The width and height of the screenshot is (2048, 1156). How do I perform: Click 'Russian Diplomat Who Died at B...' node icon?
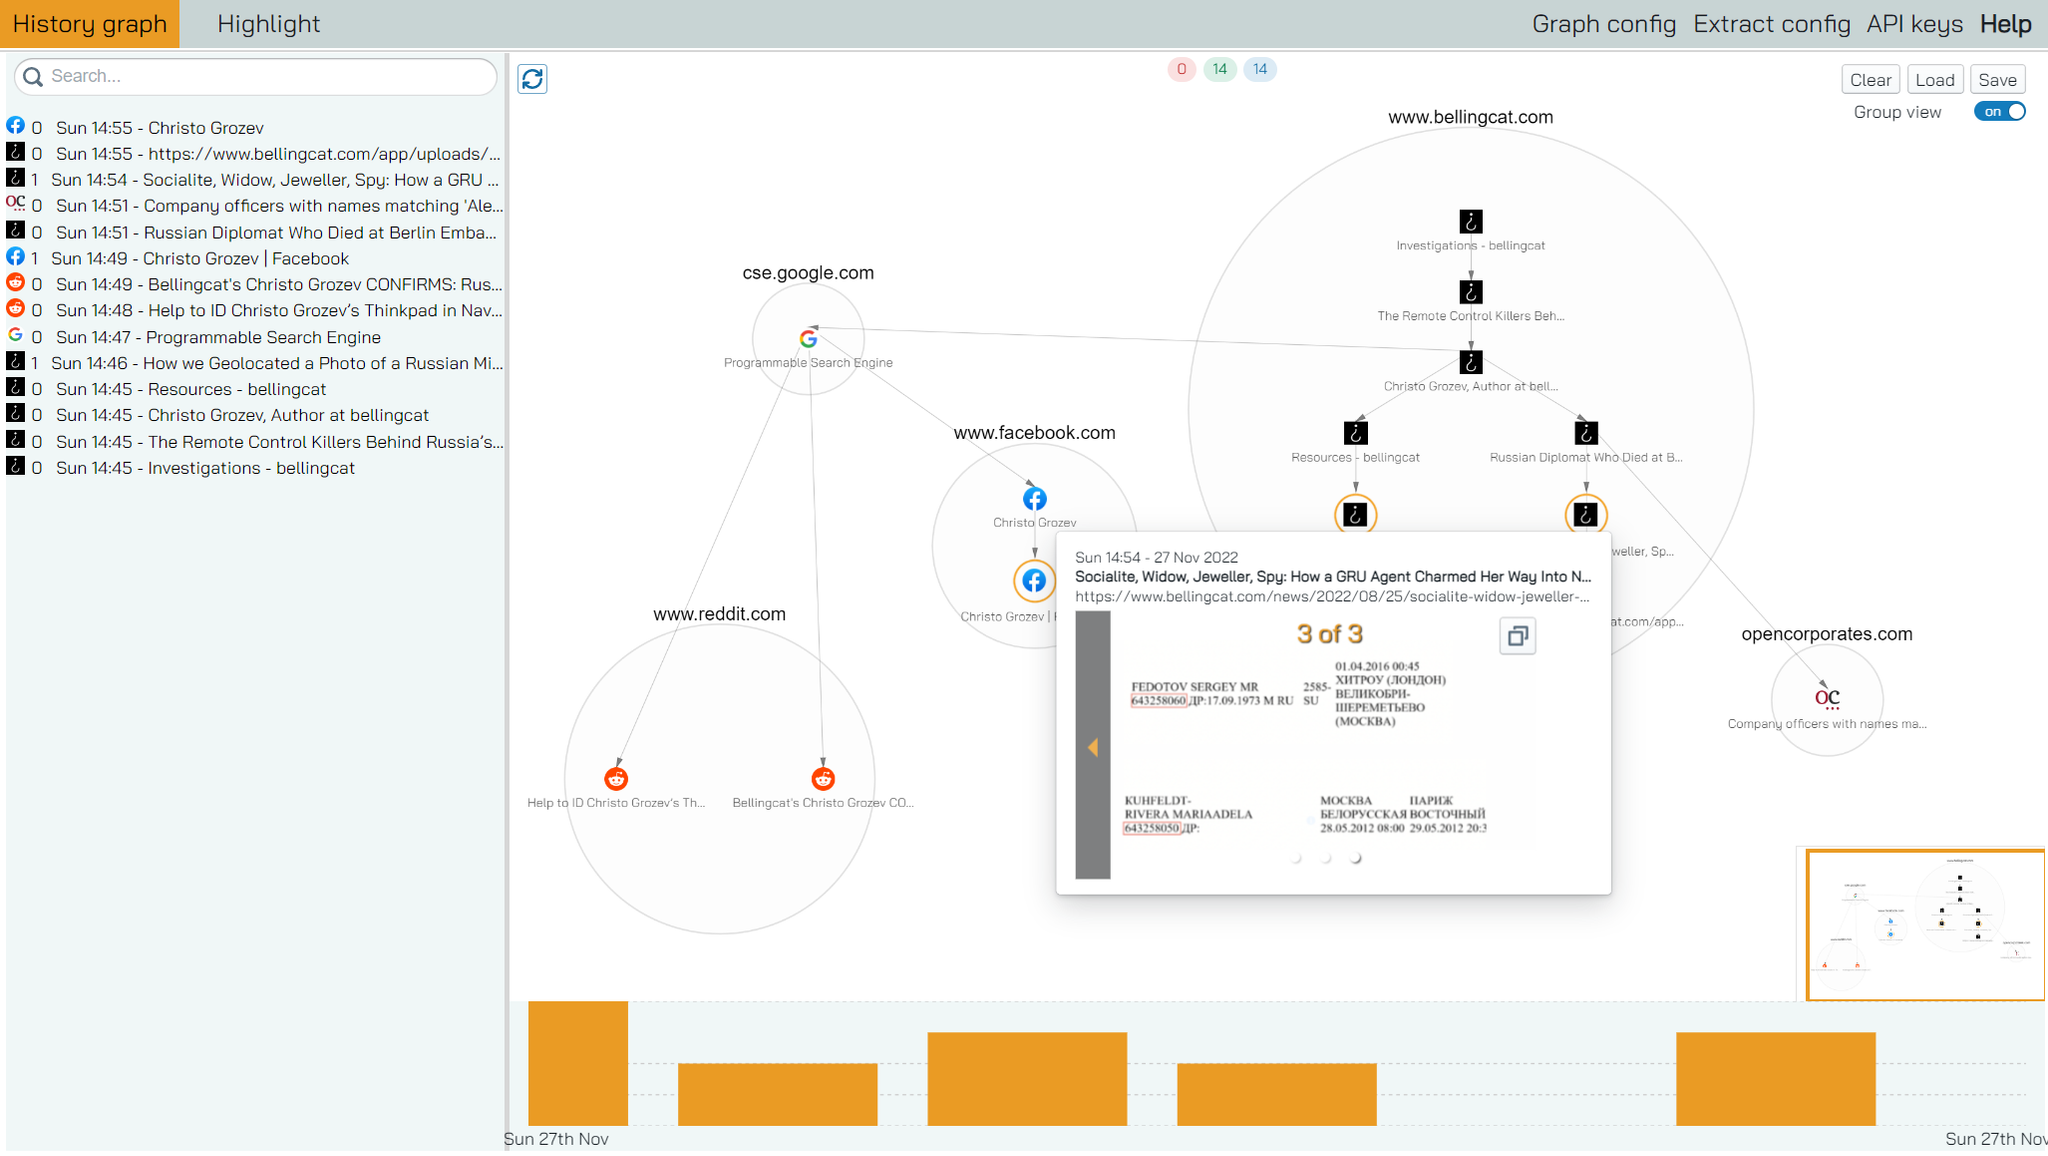1586,433
